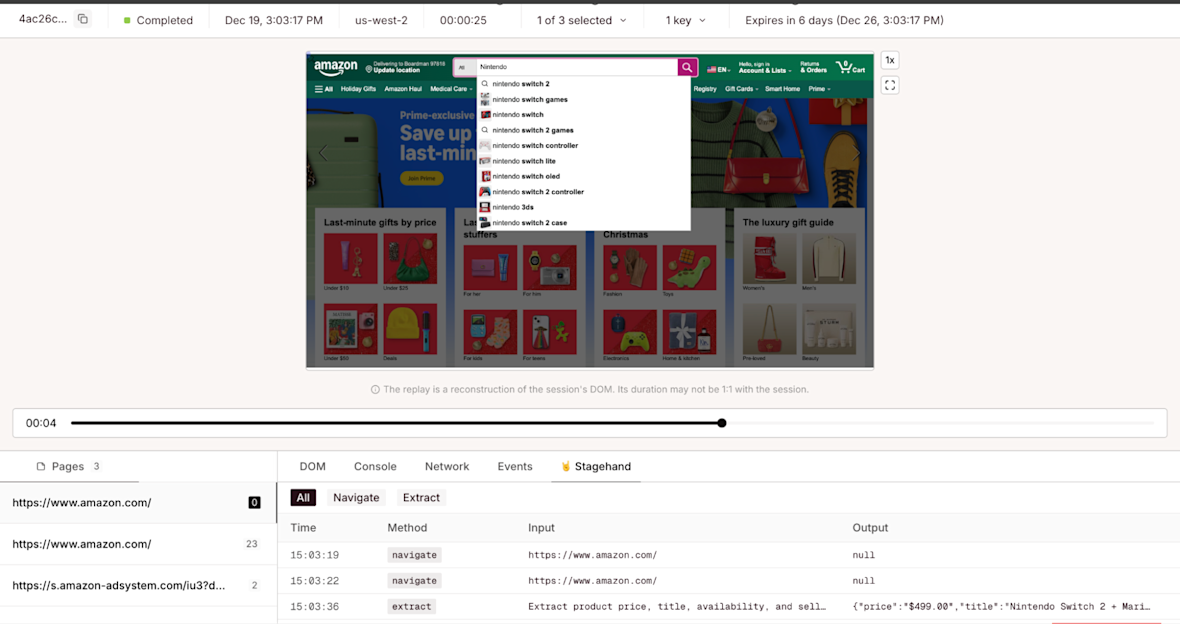The height and width of the screenshot is (624, 1180).
Task: Click the 'Under $25' gift thumbnail
Action: [x=410, y=258]
